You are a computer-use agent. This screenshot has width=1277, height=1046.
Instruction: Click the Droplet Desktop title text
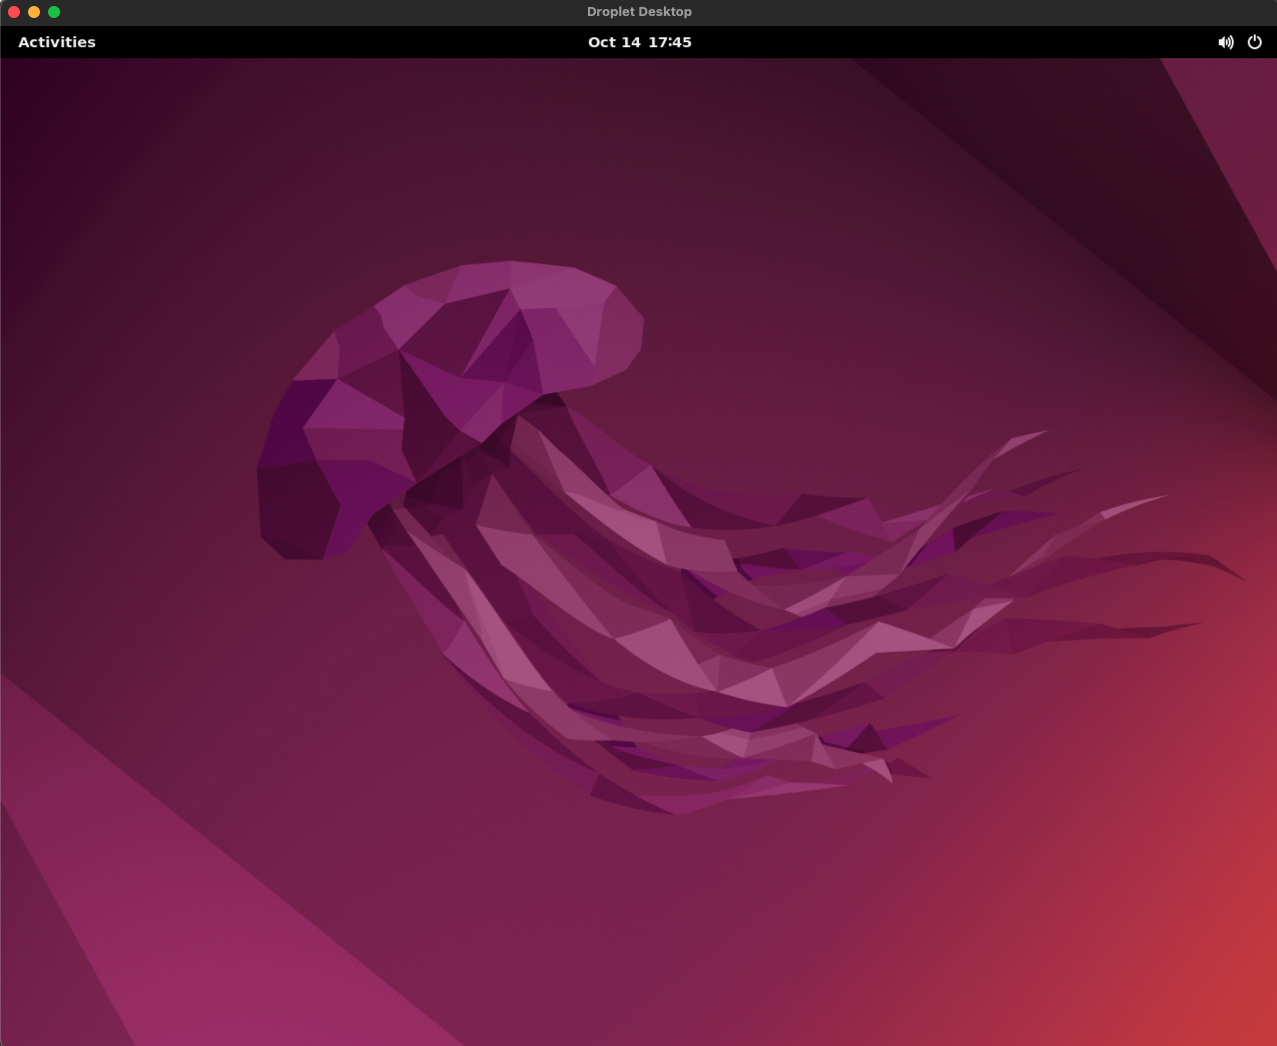(x=639, y=12)
